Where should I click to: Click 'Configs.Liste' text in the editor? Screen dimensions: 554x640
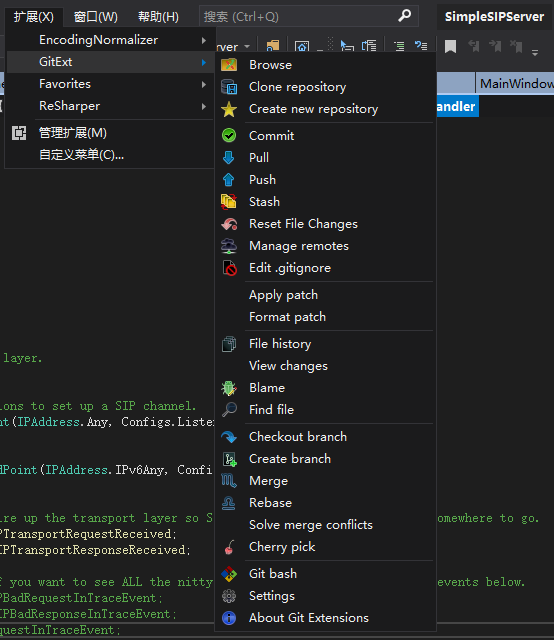(x=167, y=422)
